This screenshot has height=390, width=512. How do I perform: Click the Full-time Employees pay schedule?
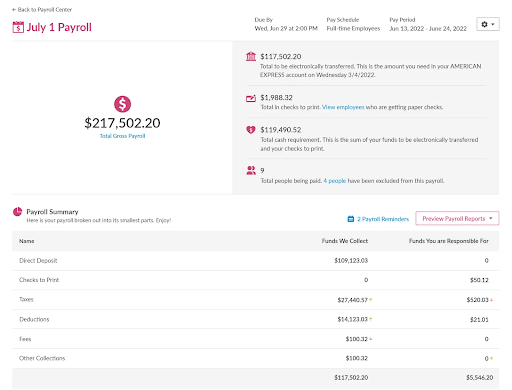click(353, 29)
